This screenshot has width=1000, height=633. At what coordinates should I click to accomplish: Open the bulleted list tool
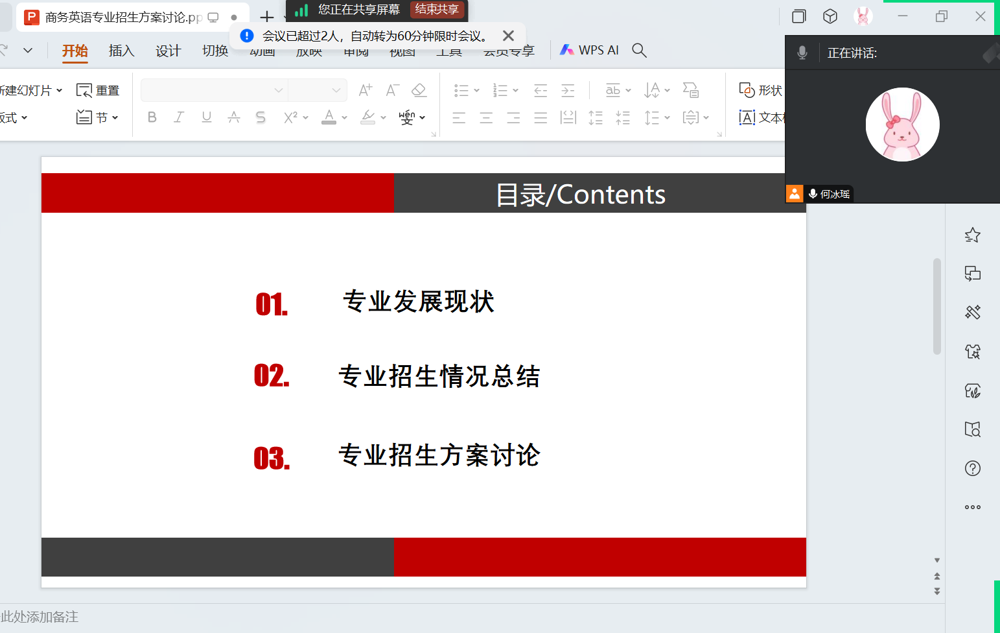[x=460, y=89]
